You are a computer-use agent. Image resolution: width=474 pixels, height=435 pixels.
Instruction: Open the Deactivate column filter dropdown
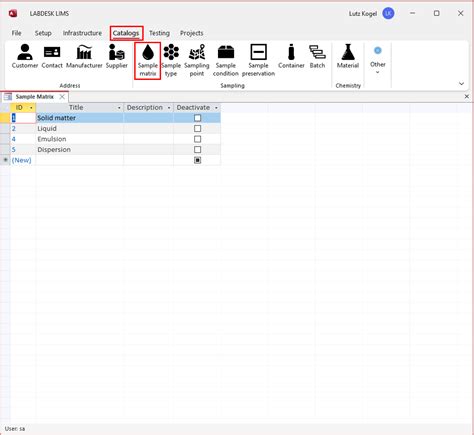(x=216, y=108)
